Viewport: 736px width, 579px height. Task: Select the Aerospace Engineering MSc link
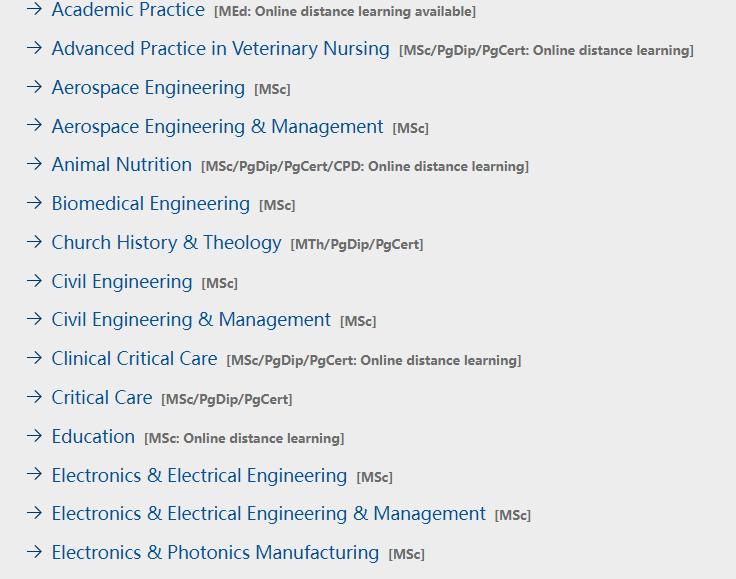(148, 88)
